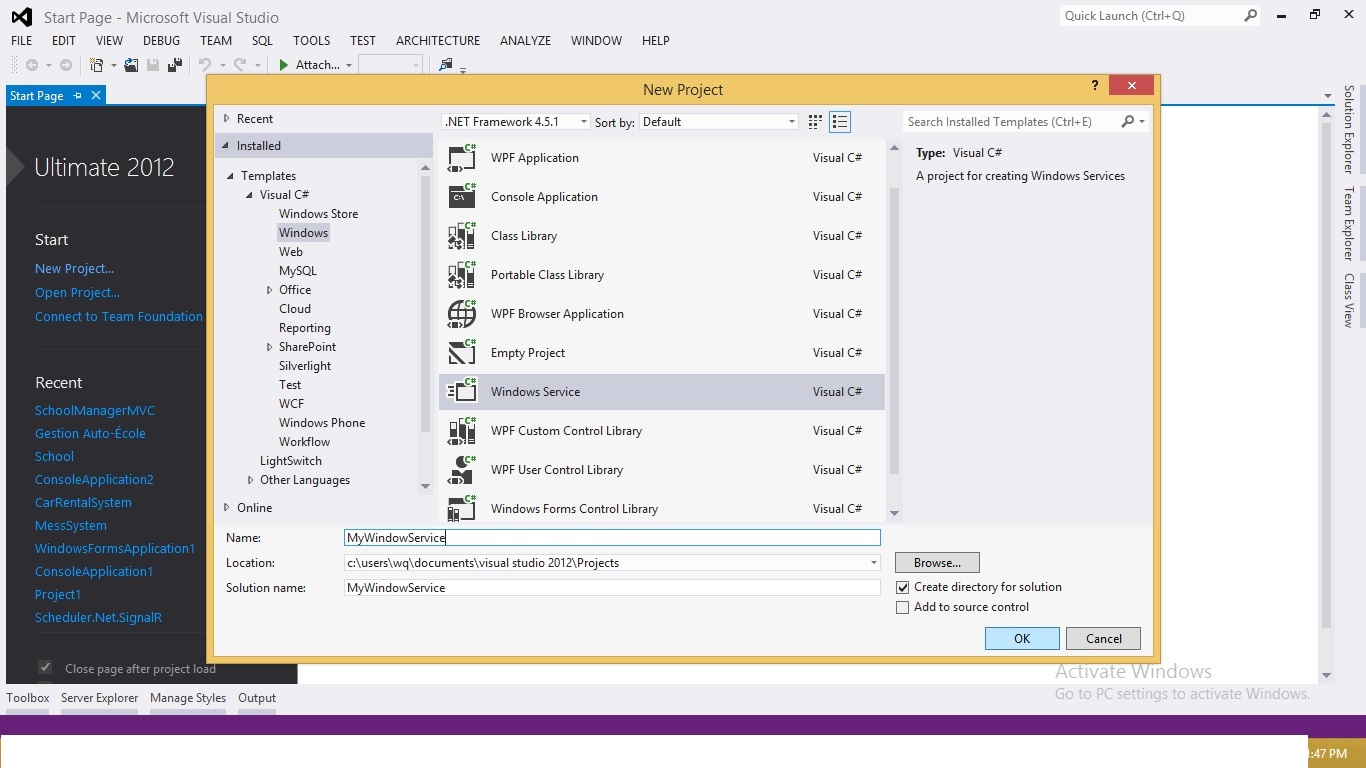Select the WPF User Control Library icon
The image size is (1366, 768).
pos(461,470)
